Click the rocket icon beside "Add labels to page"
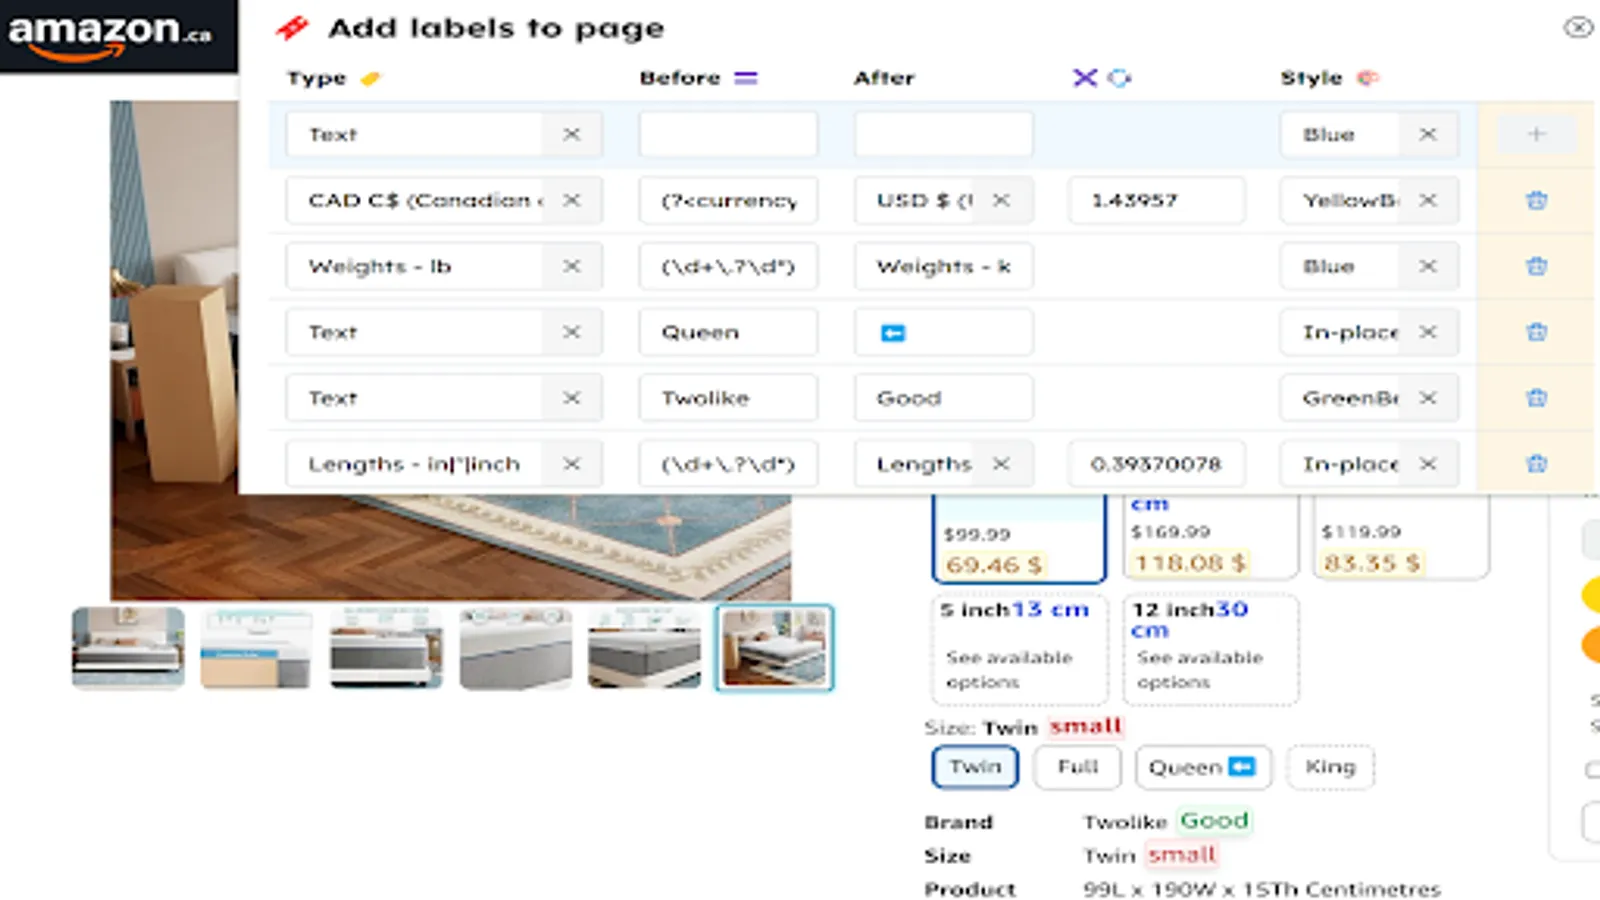 click(290, 28)
